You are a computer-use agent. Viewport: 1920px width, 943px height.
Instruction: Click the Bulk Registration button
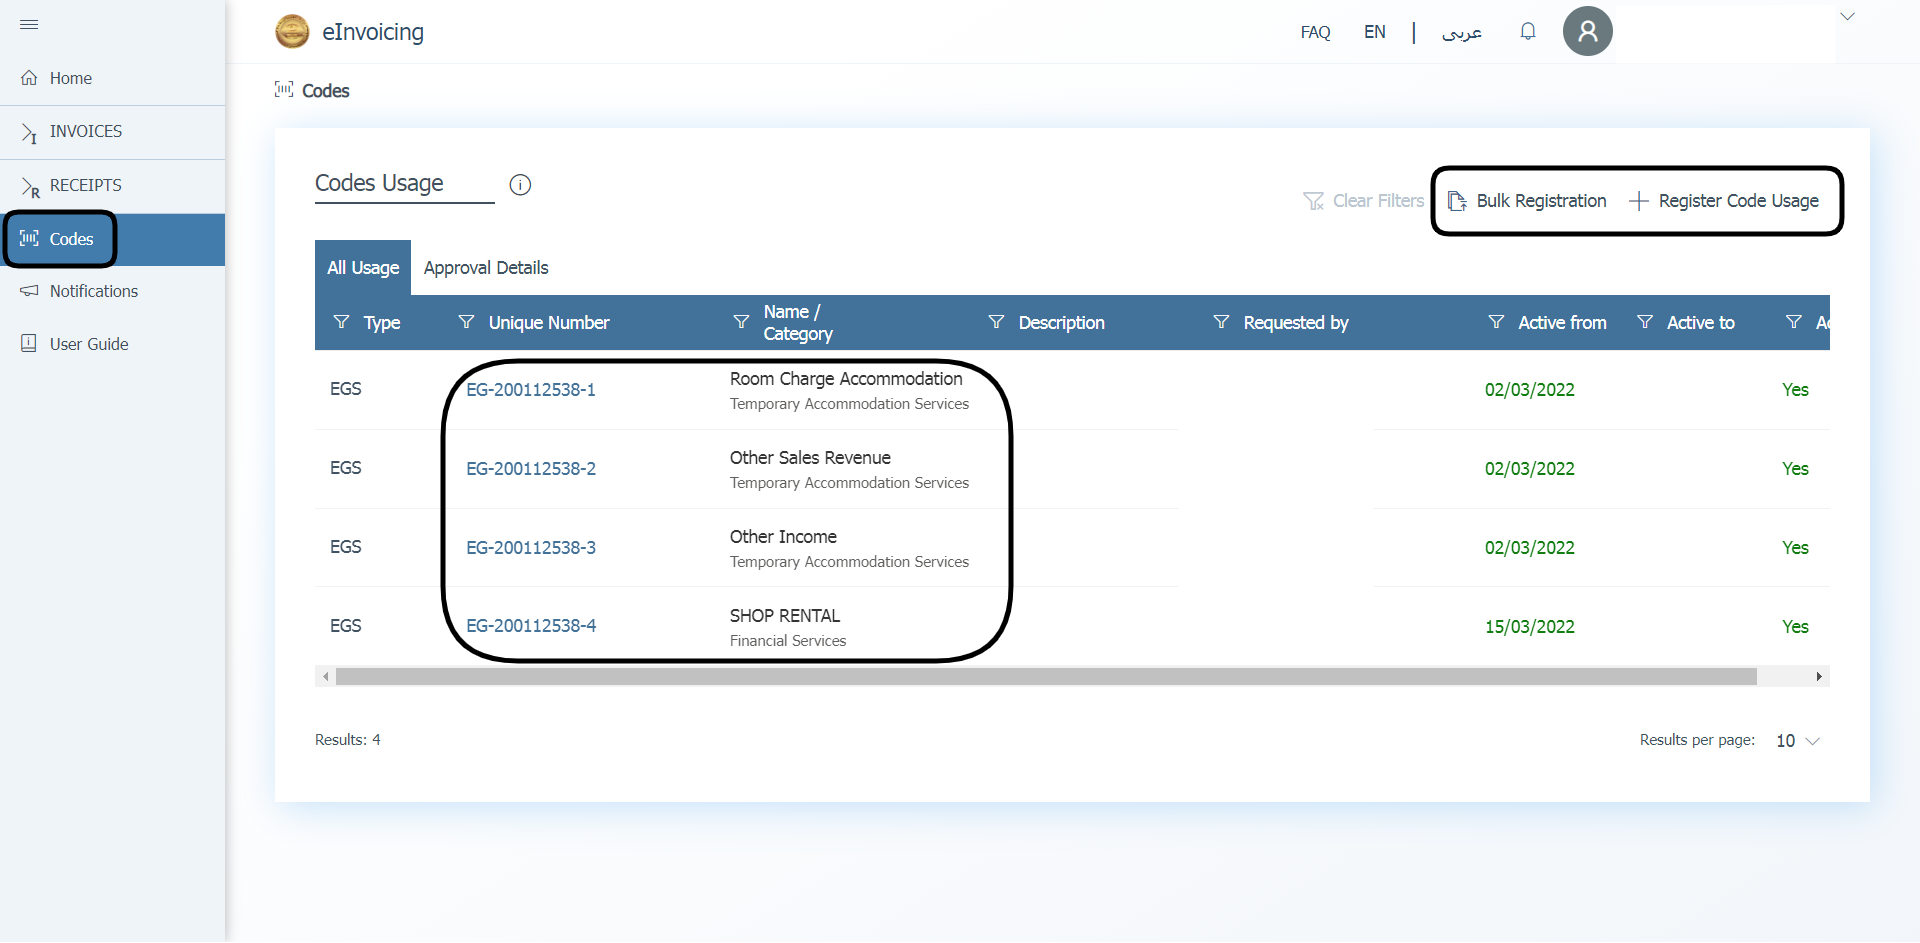(1527, 201)
